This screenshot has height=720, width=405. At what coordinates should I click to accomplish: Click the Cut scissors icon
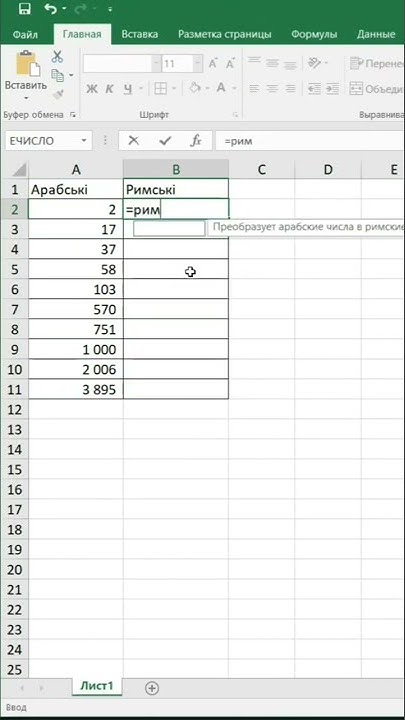[x=57, y=57]
